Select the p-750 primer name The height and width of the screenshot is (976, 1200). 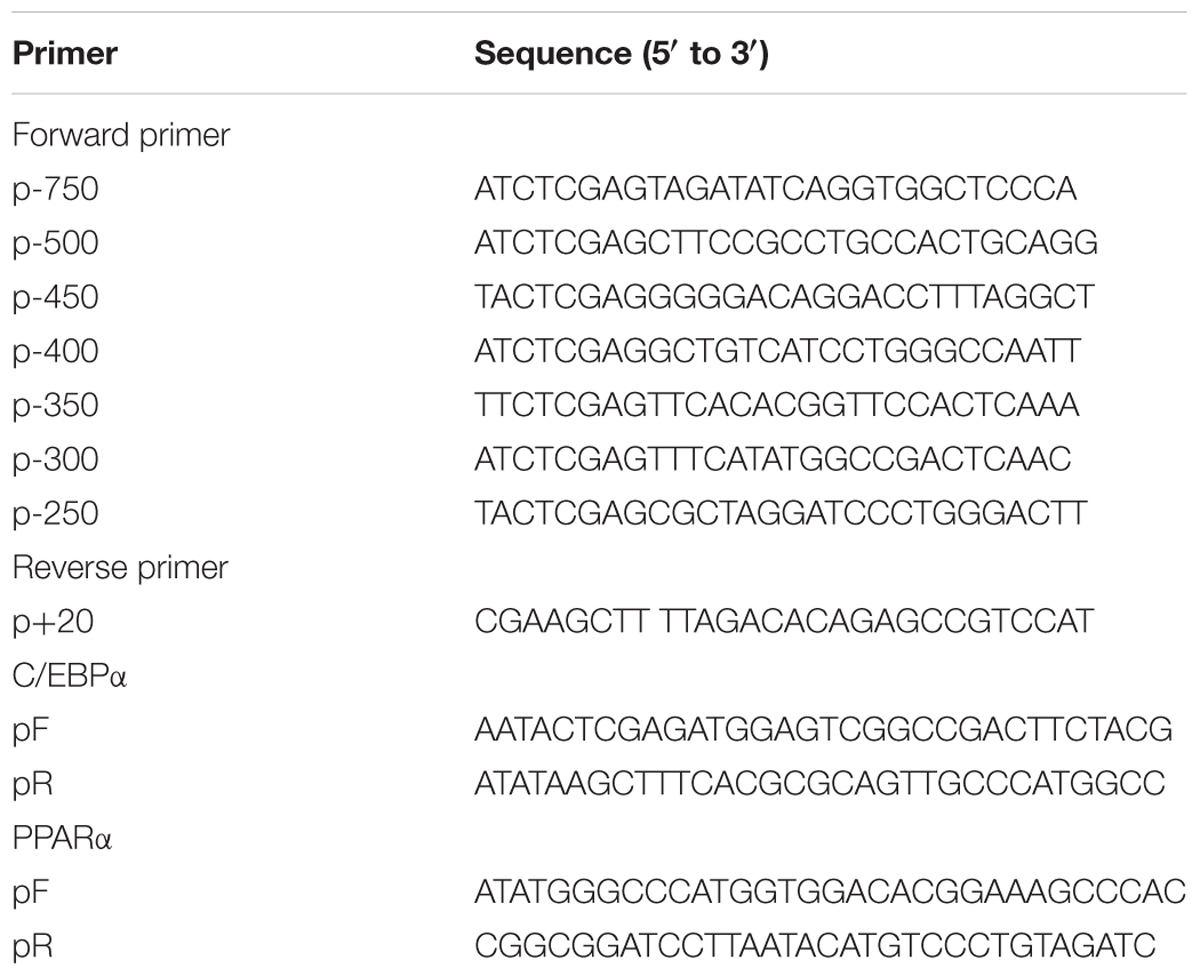click(x=55, y=189)
